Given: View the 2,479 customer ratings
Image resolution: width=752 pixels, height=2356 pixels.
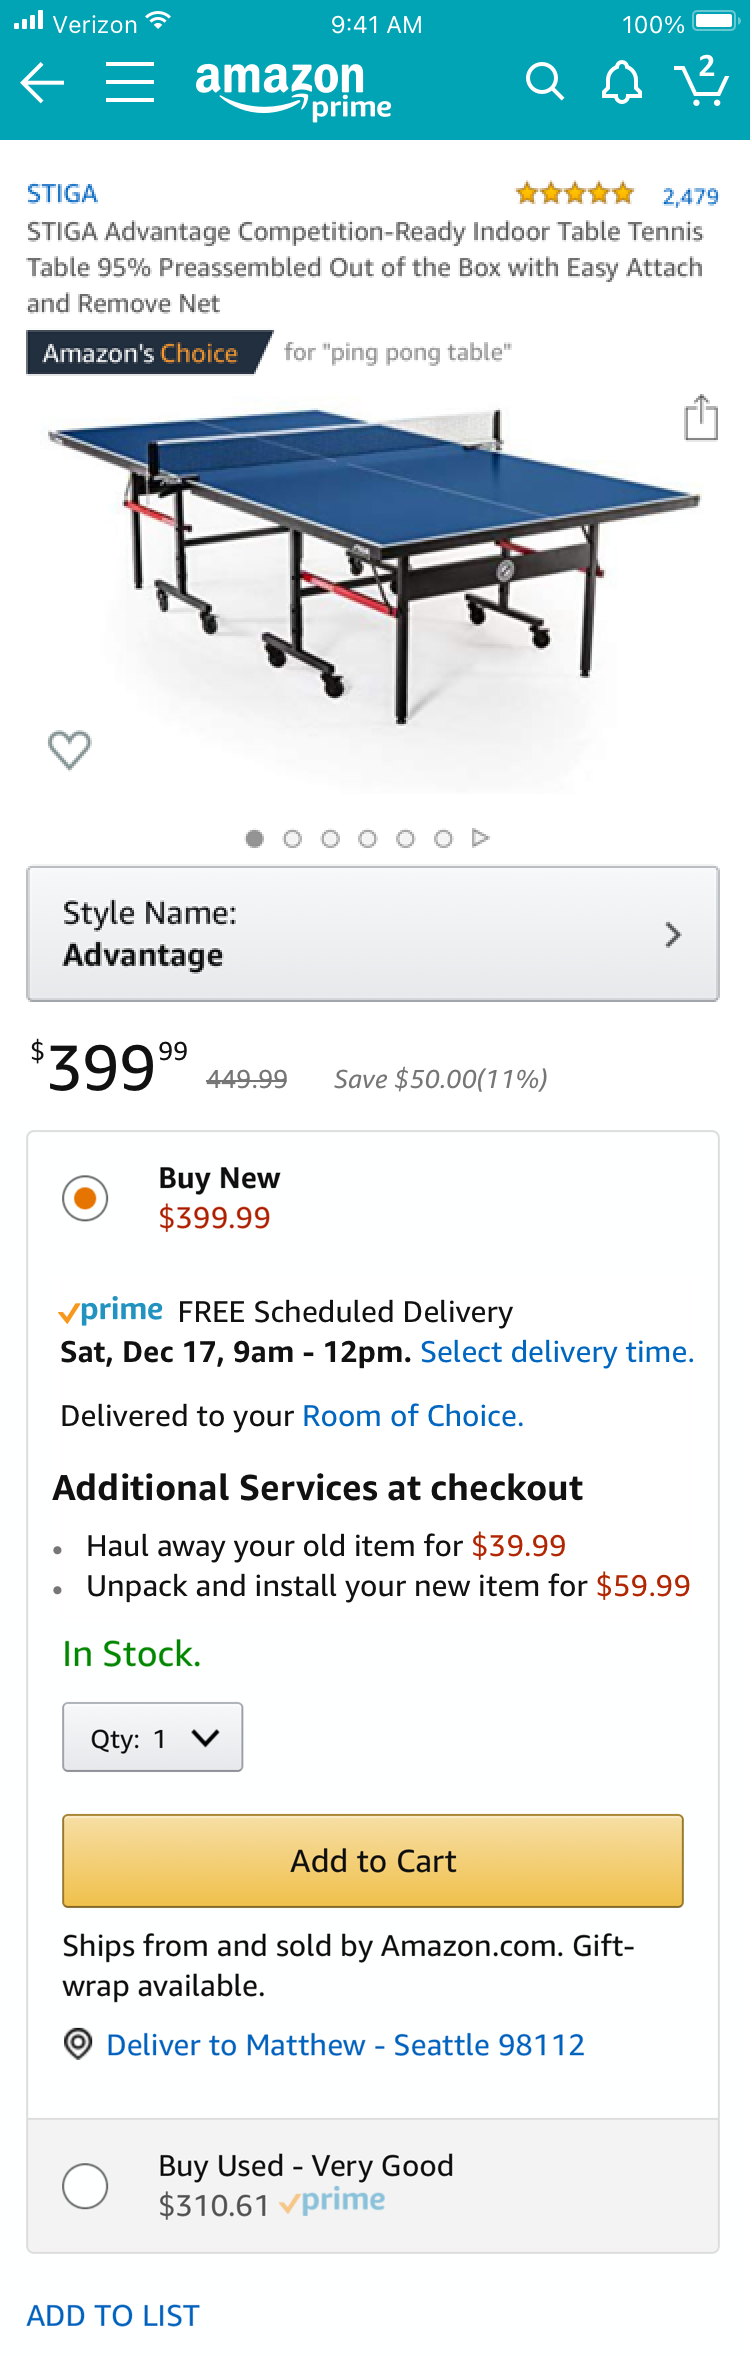Looking at the screenshot, I should 690,196.
